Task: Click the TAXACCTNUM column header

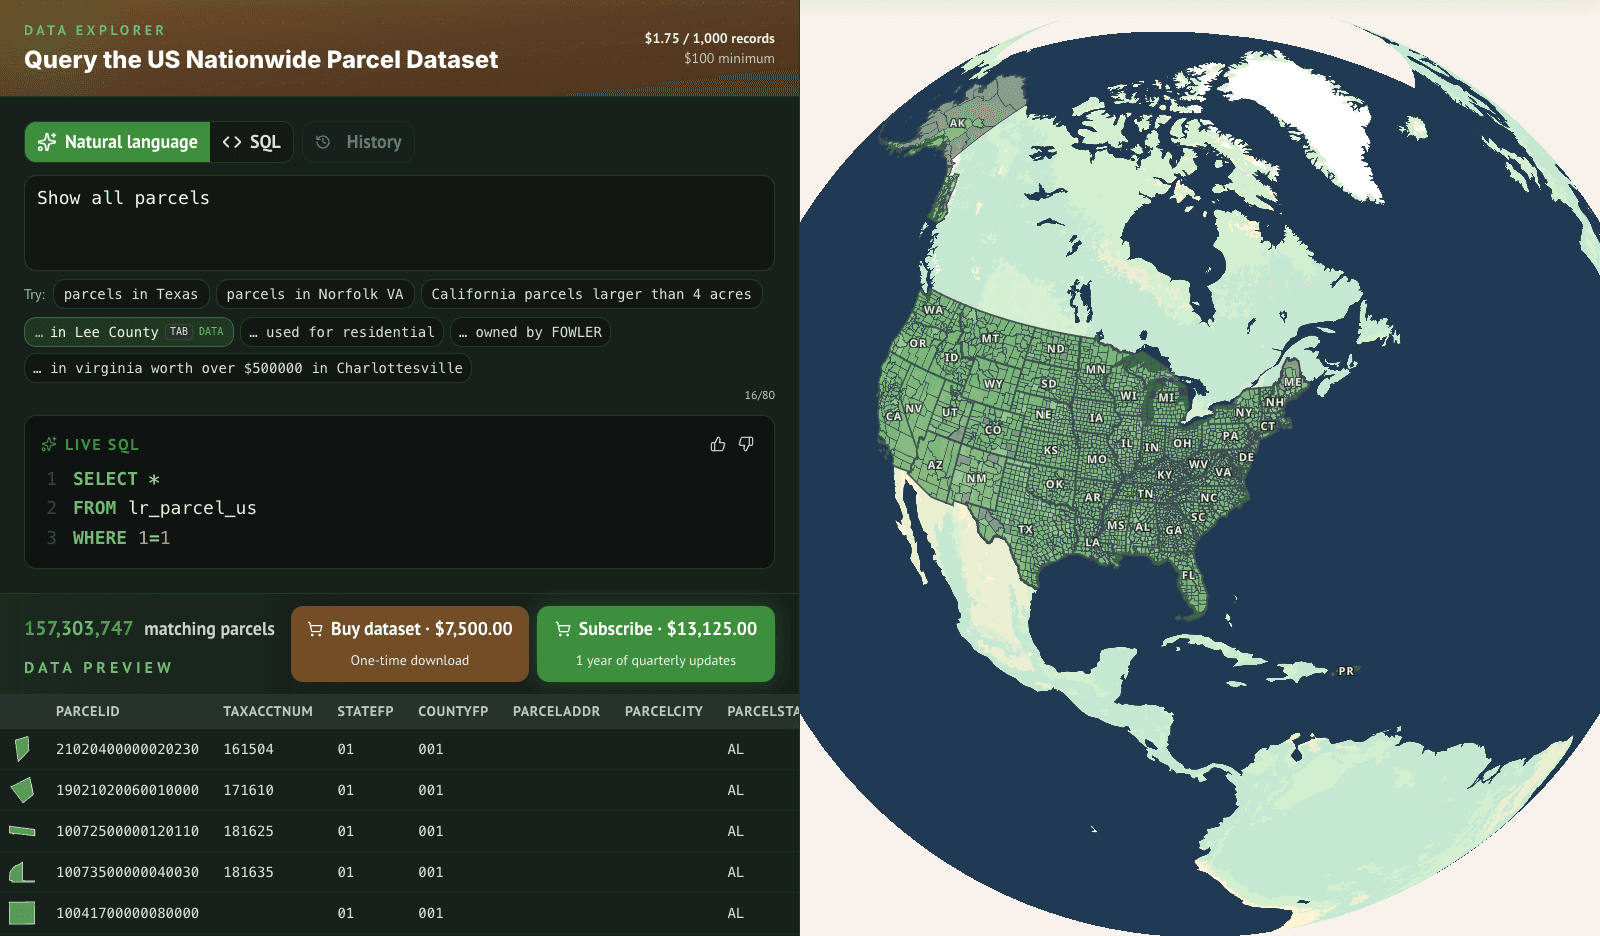Action: coord(268,711)
